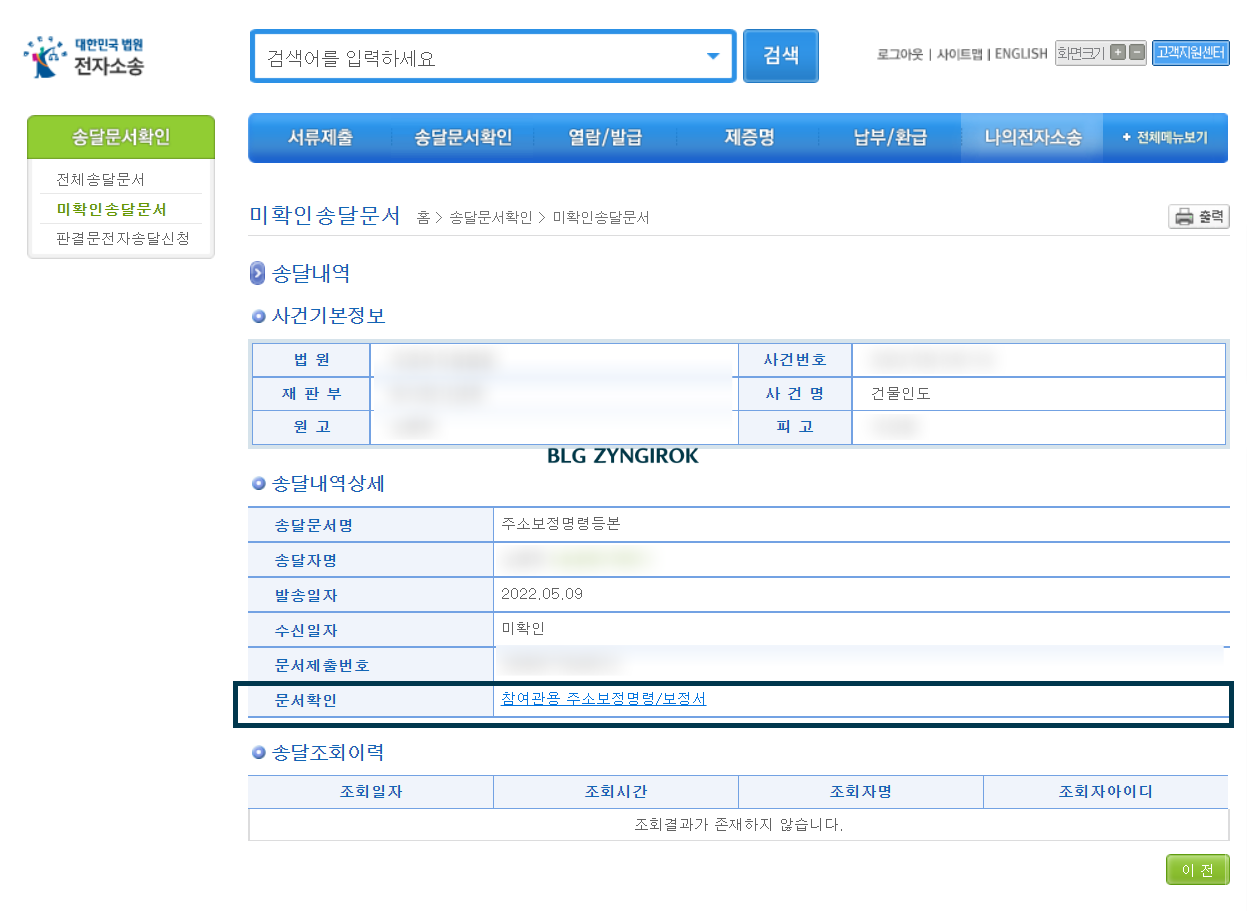Open the 고객지원센터 customer support center
Viewport: 1247px width, 911px height.
tap(1190, 53)
